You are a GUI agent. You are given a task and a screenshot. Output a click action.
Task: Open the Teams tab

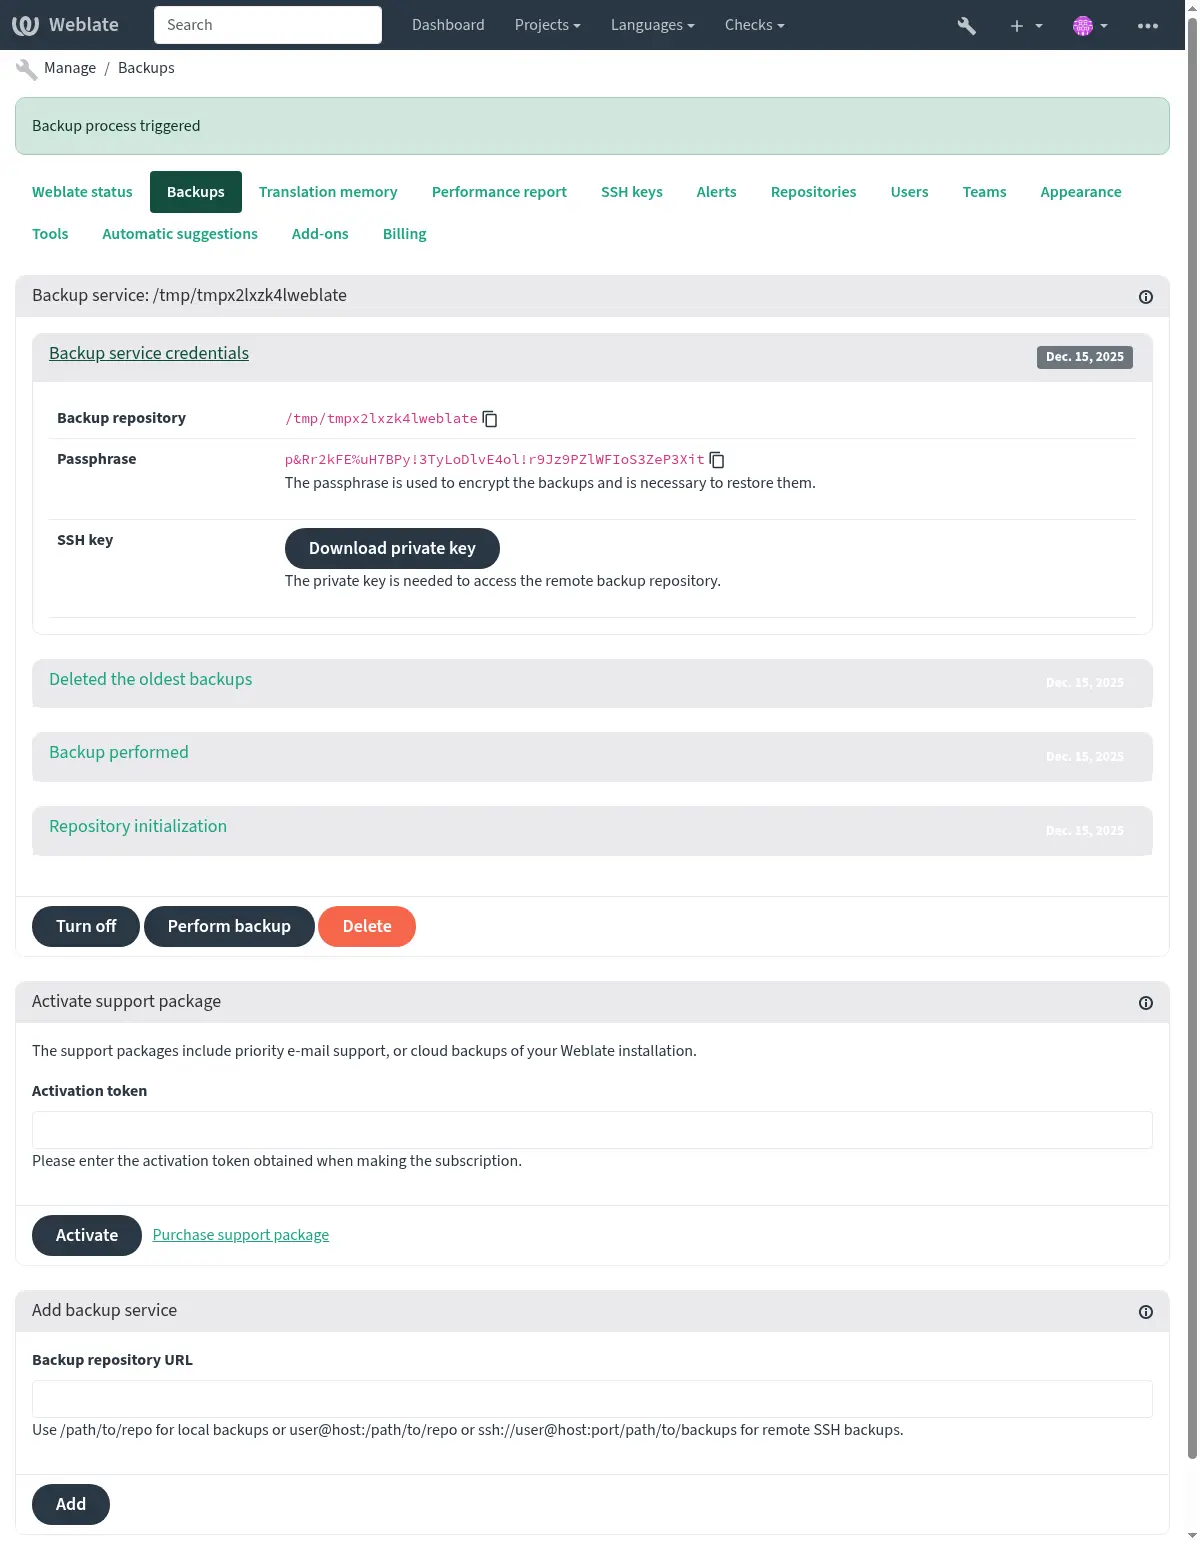[x=984, y=192]
